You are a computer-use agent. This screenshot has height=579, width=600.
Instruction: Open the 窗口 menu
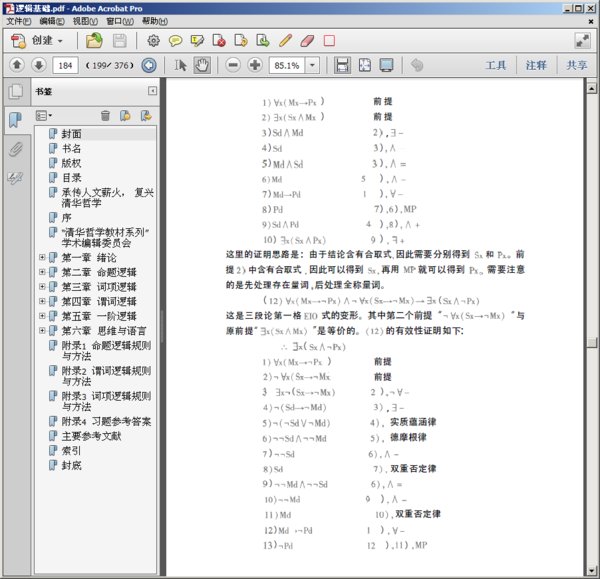pyautogui.click(x=119, y=21)
